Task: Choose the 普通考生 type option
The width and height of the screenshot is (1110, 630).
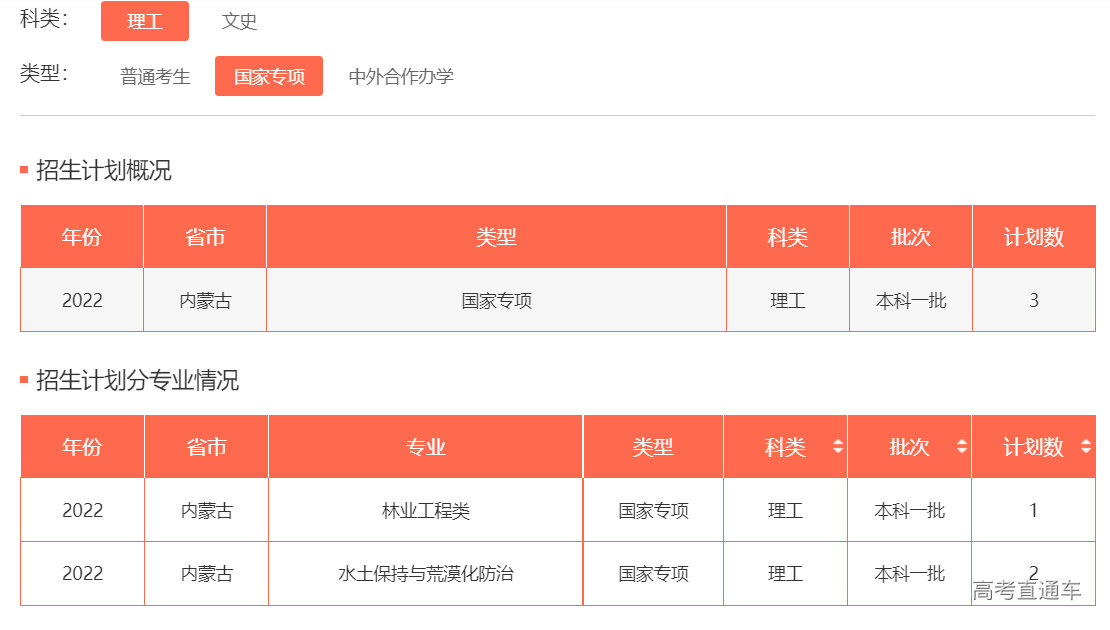Action: coord(155,76)
